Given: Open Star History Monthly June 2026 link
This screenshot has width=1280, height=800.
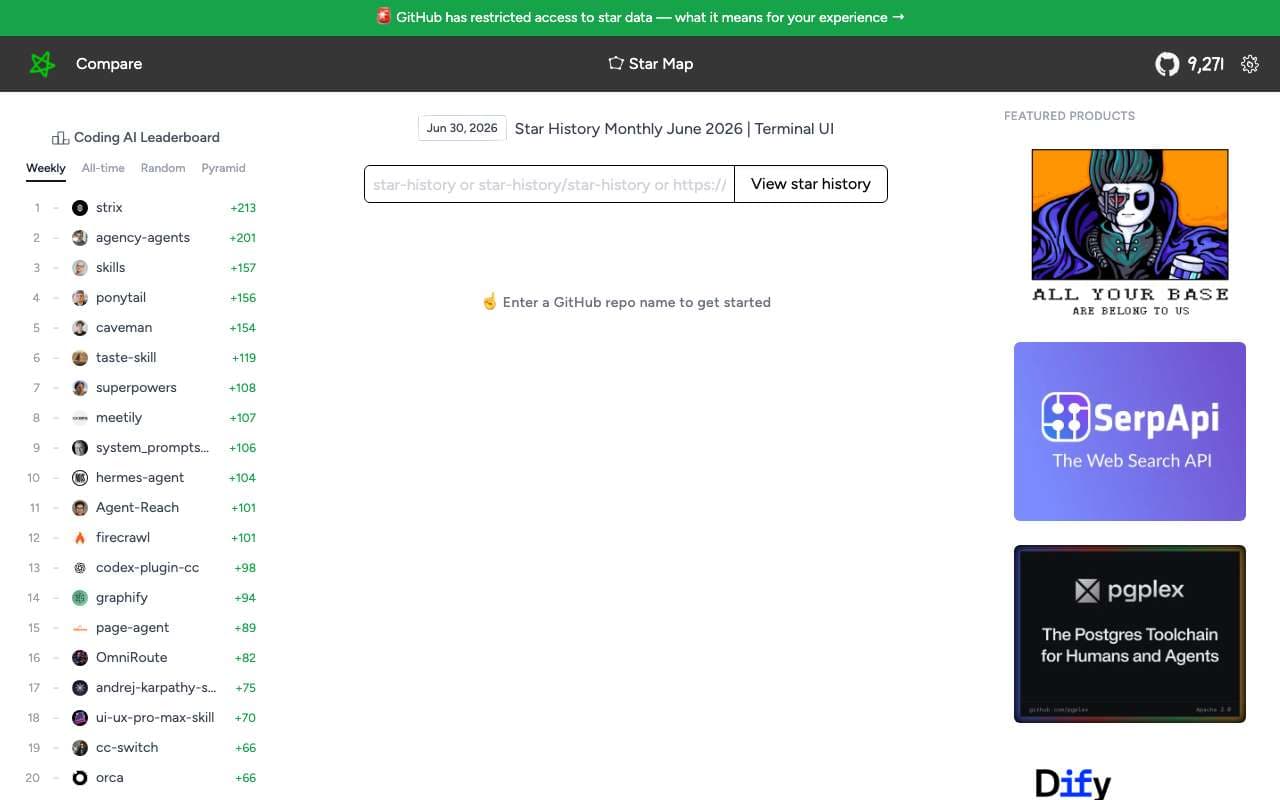Looking at the screenshot, I should [674, 128].
